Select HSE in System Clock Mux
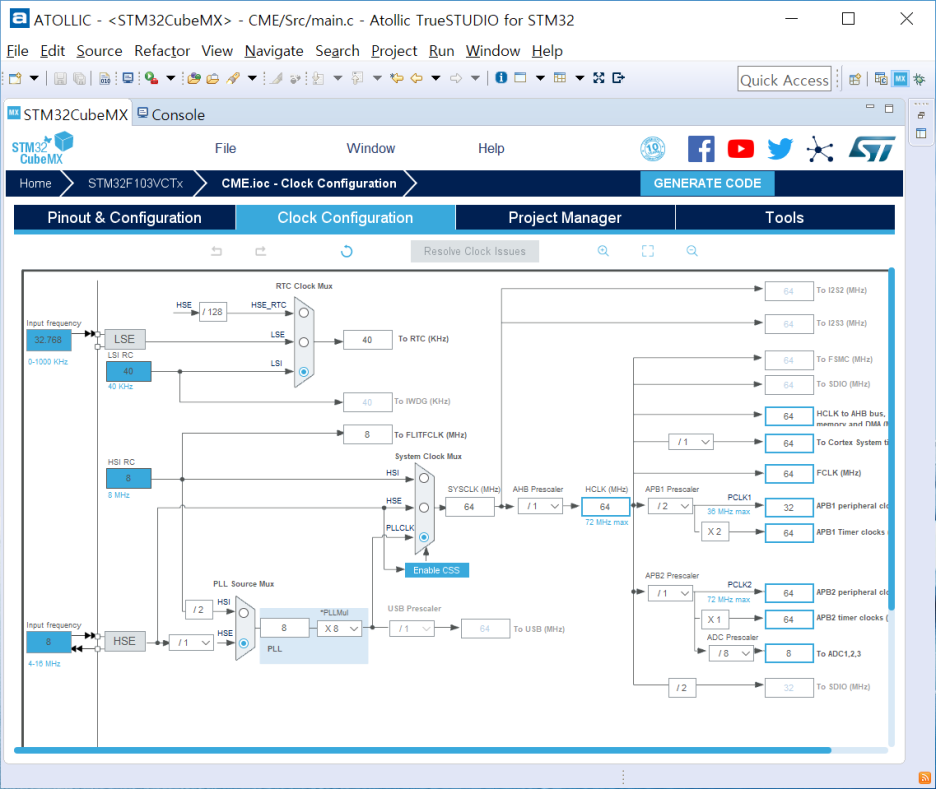Viewport: 936px width, 789px height. (424, 507)
